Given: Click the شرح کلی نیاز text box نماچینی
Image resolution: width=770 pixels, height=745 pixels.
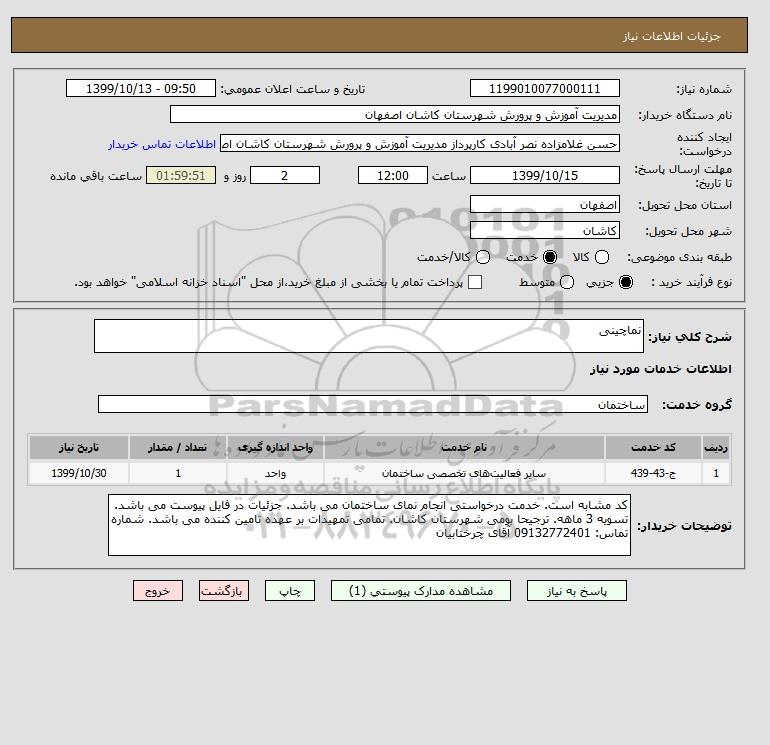Looking at the screenshot, I should point(369,336).
